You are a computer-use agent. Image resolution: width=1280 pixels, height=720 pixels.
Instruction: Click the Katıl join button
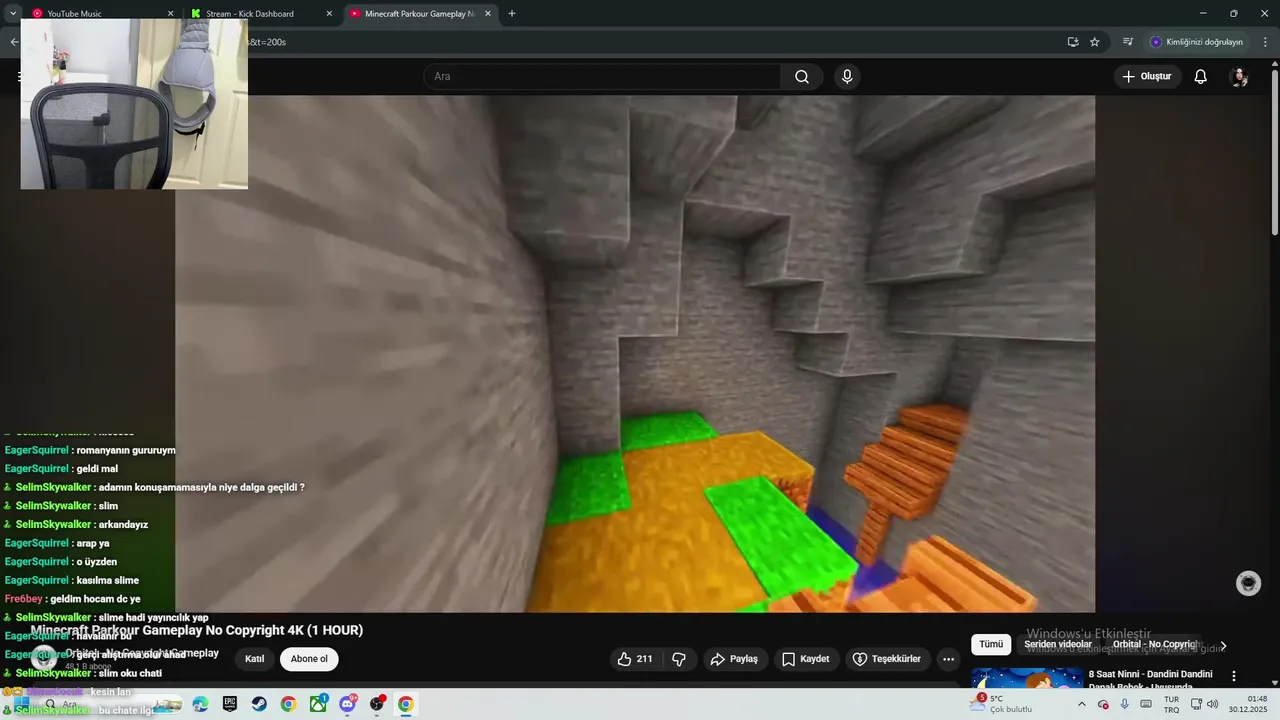coord(255,659)
